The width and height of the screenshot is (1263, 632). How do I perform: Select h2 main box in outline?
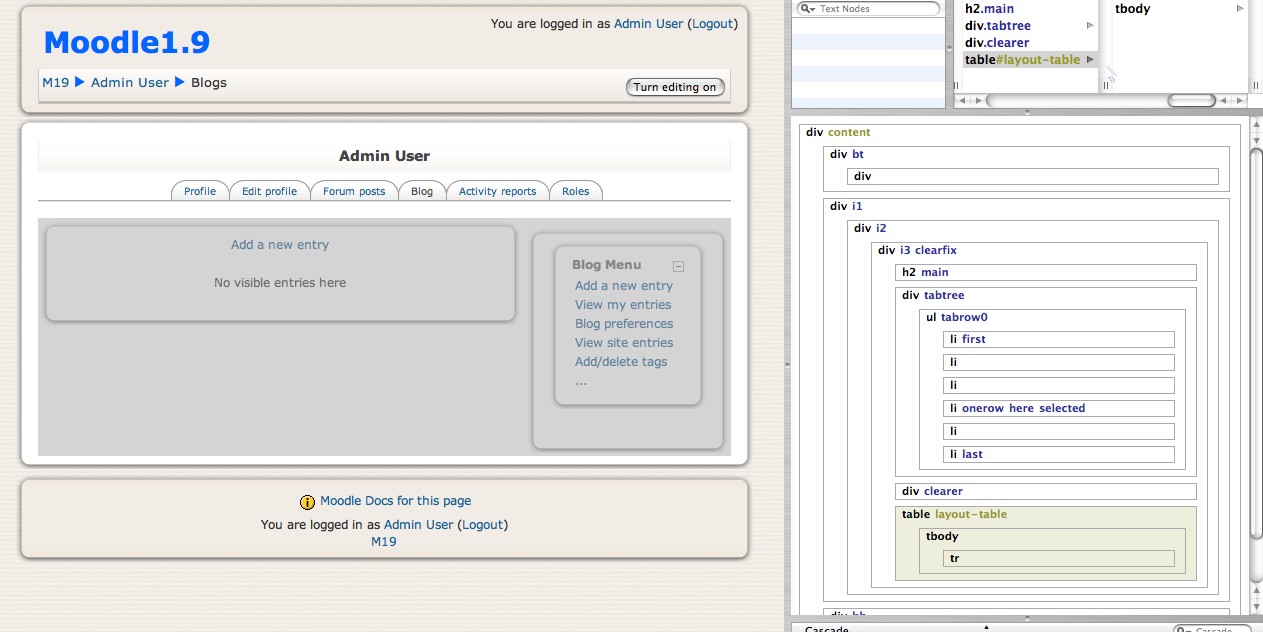click(x=1045, y=272)
